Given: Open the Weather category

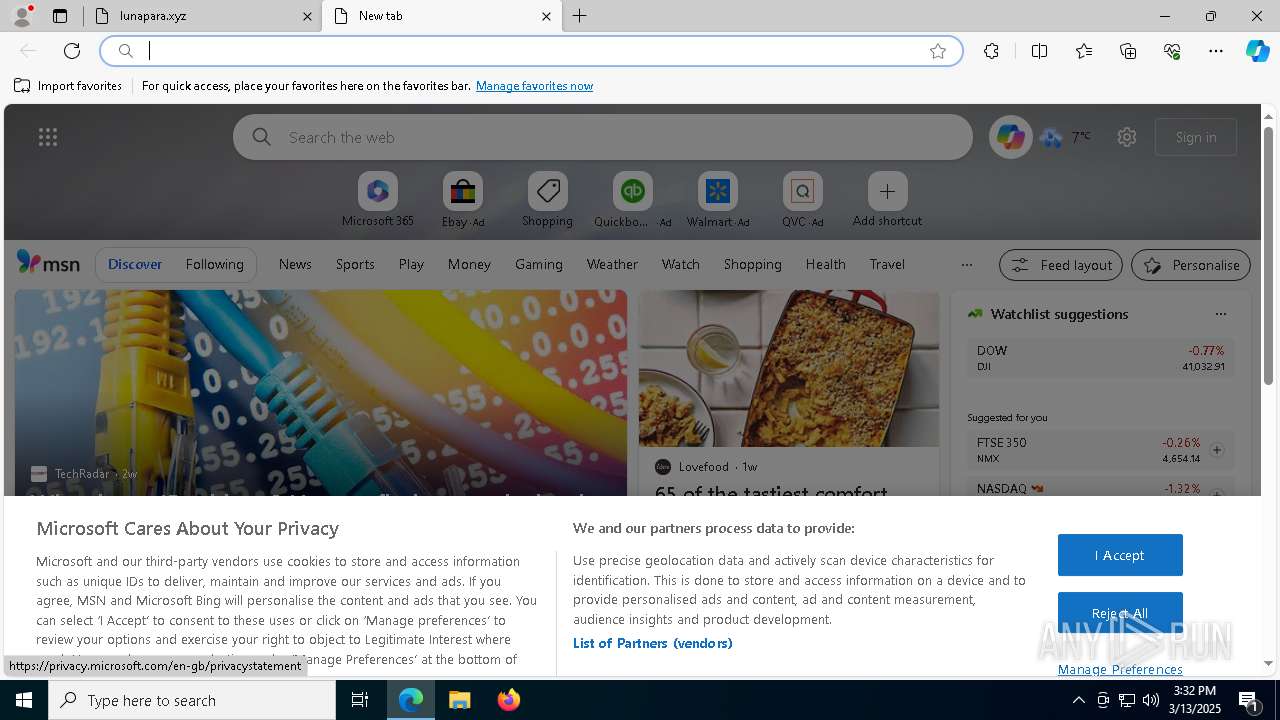Looking at the screenshot, I should tap(612, 264).
